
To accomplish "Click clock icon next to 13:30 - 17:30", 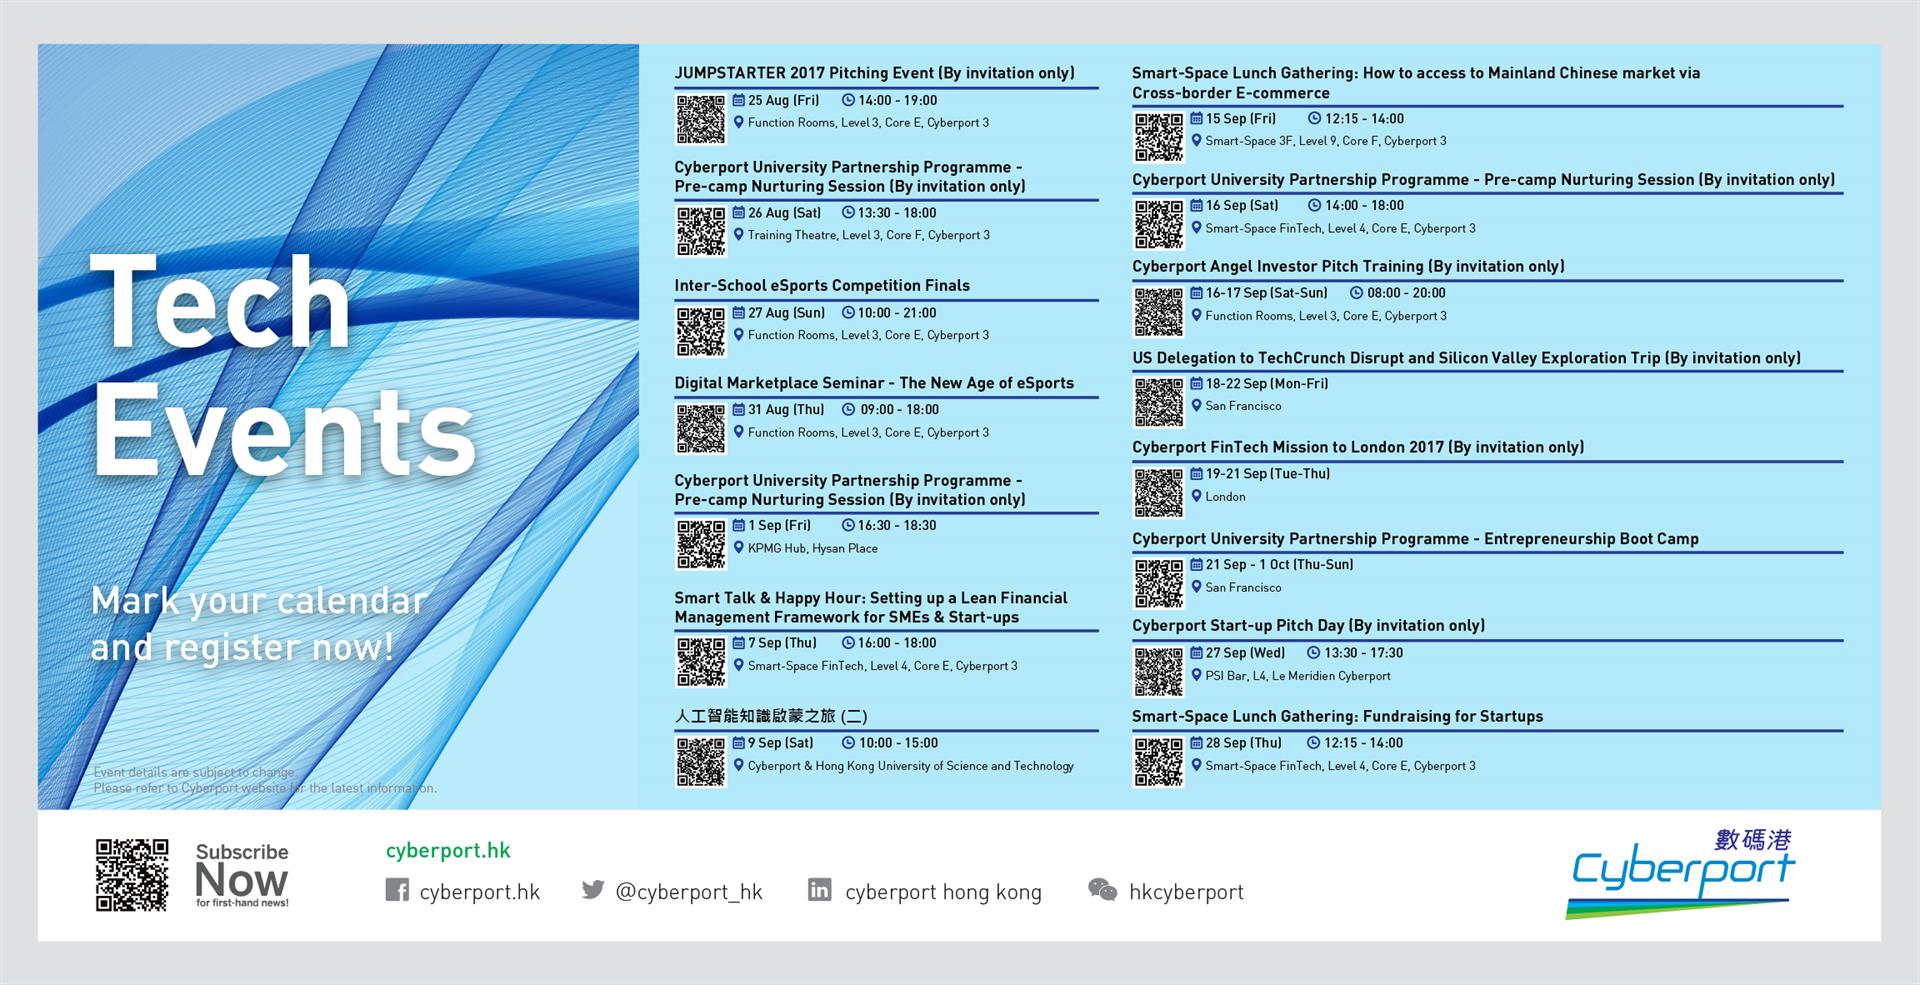I will 1314,653.
